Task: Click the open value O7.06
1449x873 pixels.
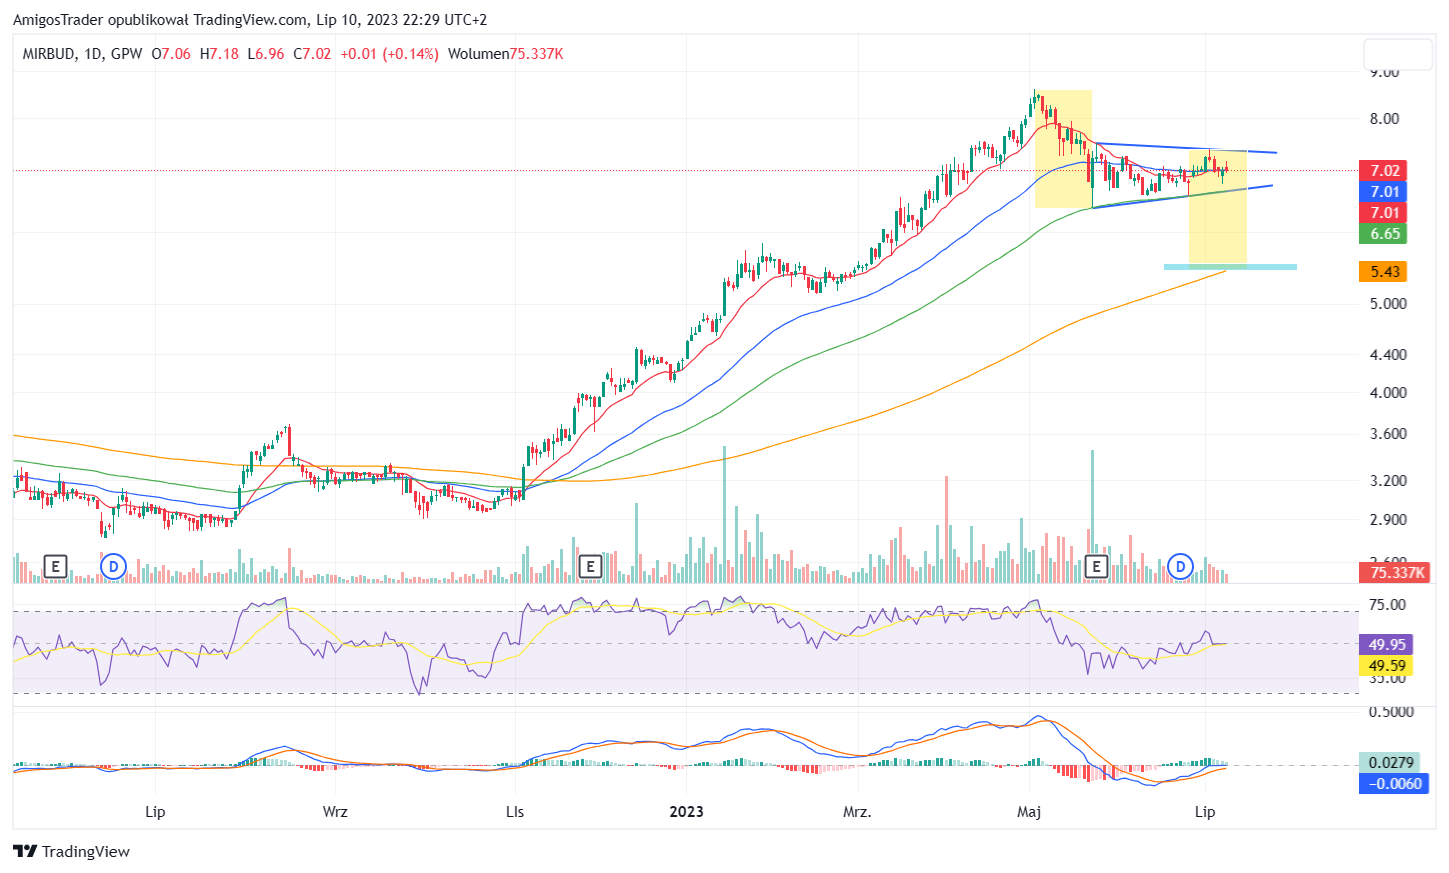Action: 171,54
